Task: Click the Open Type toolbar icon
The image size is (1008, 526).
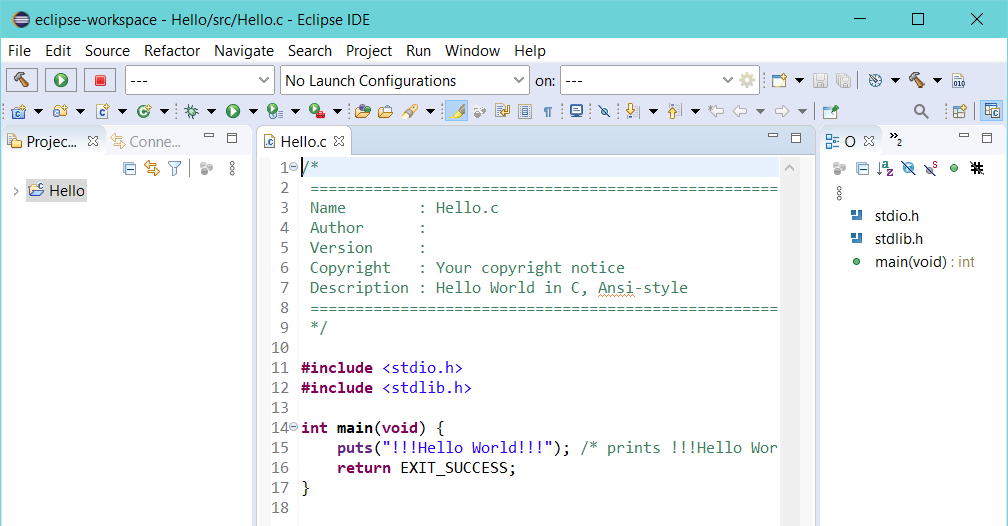Action: click(x=362, y=111)
